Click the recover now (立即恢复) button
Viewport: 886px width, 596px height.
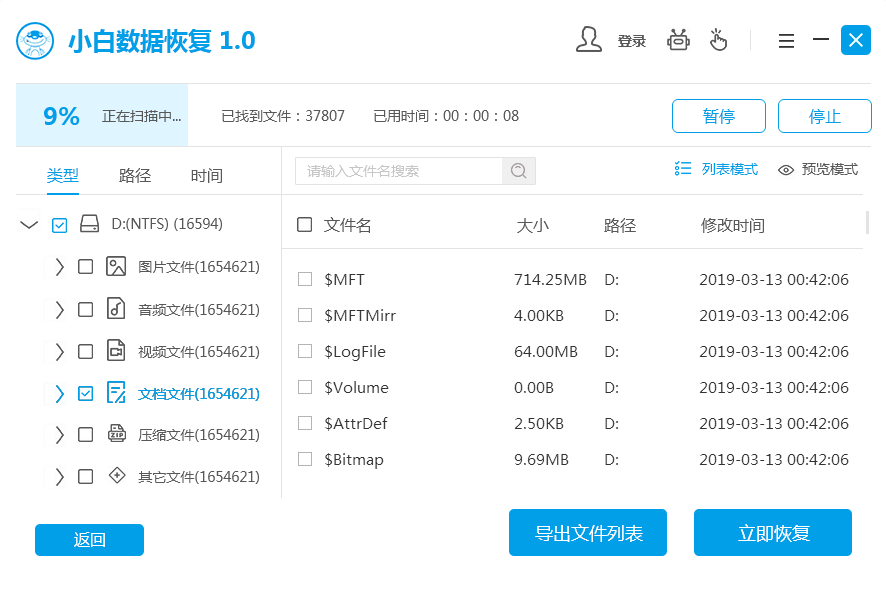click(772, 533)
